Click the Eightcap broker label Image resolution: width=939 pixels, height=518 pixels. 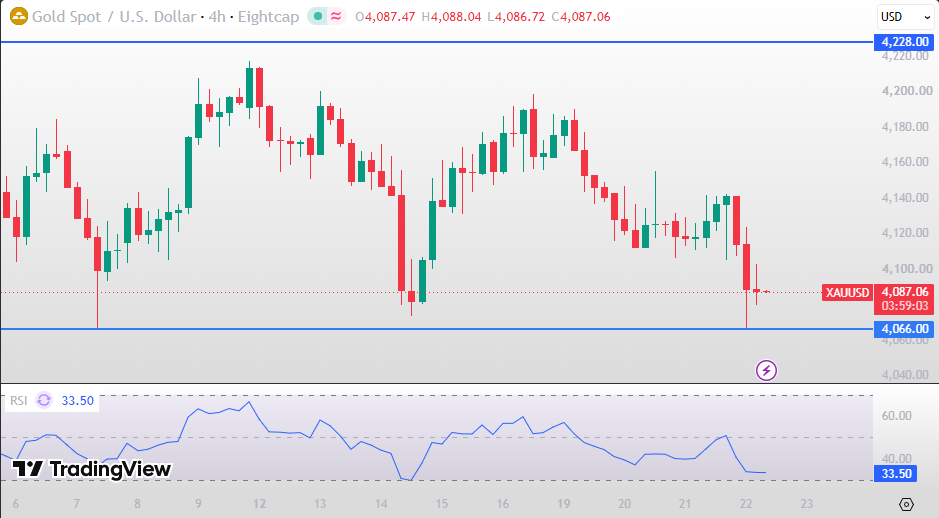click(x=268, y=17)
